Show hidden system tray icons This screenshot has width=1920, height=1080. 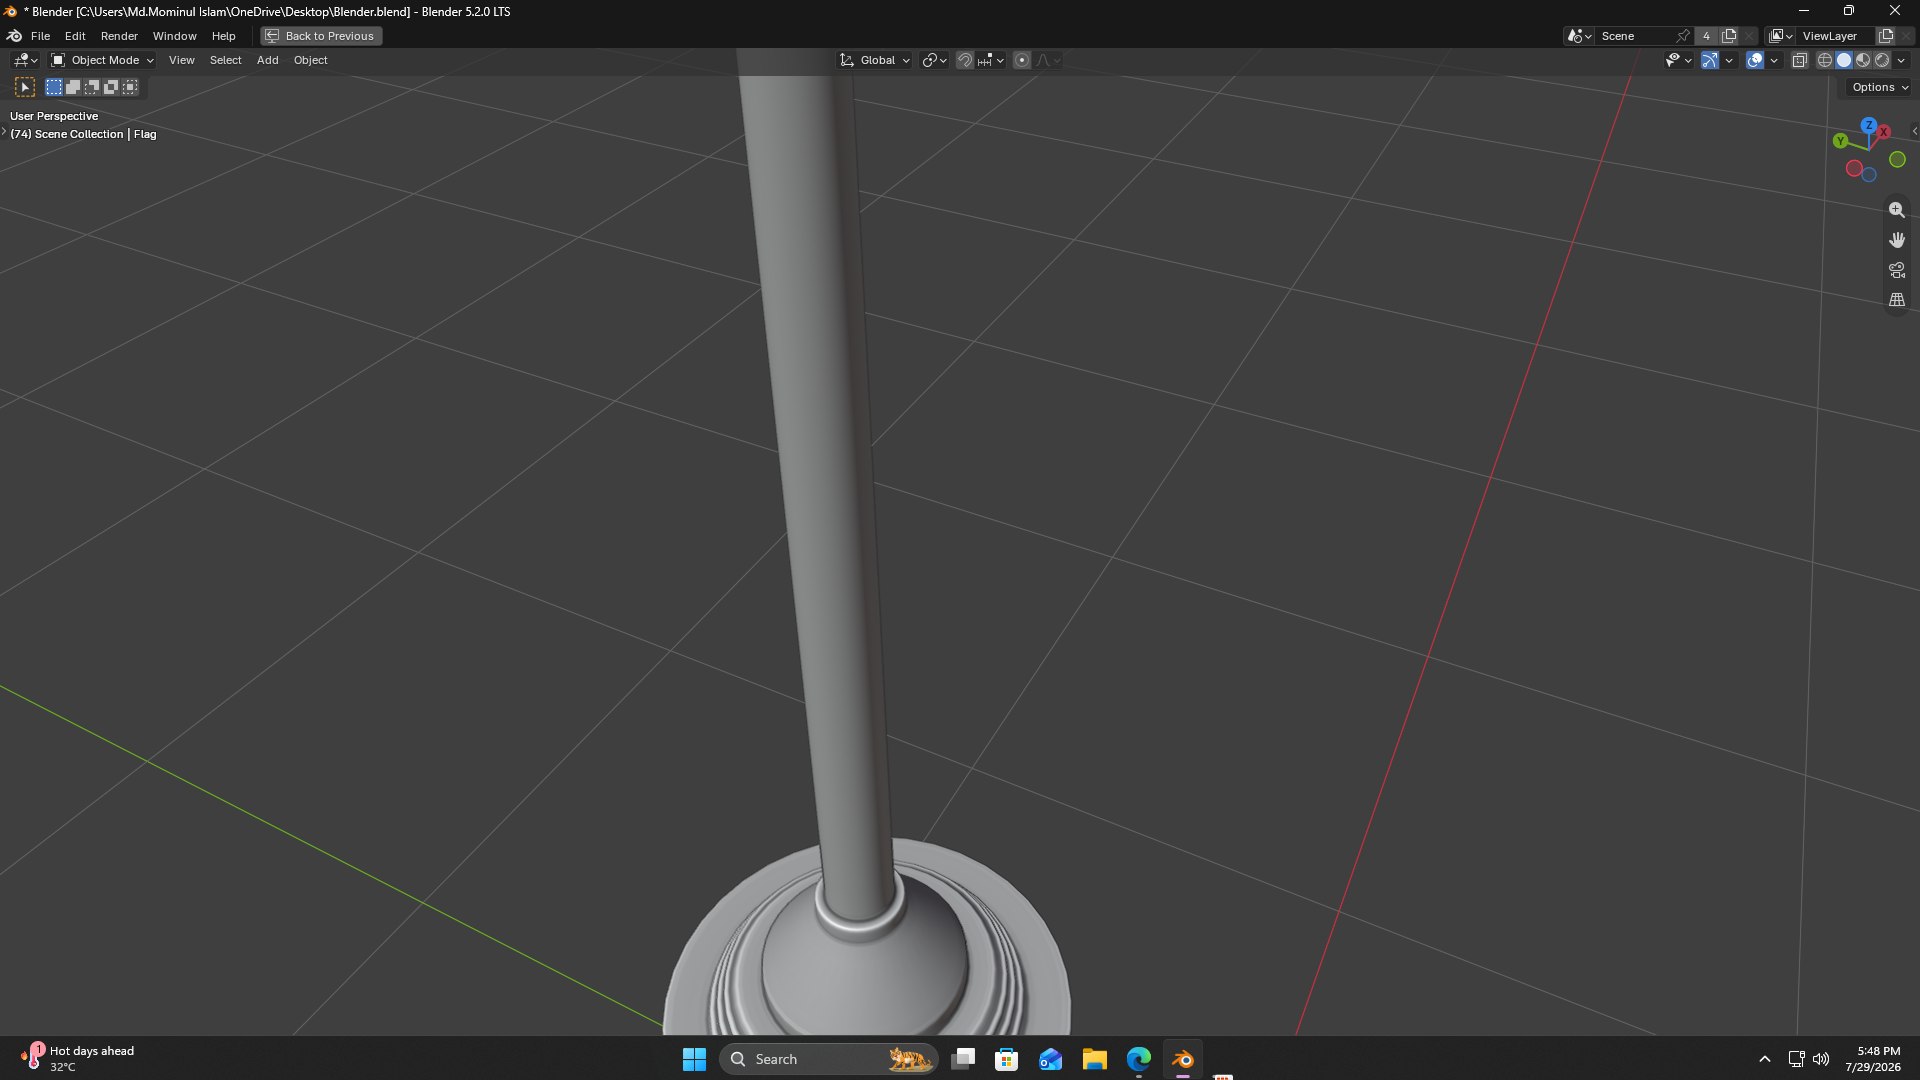pos(1764,1059)
